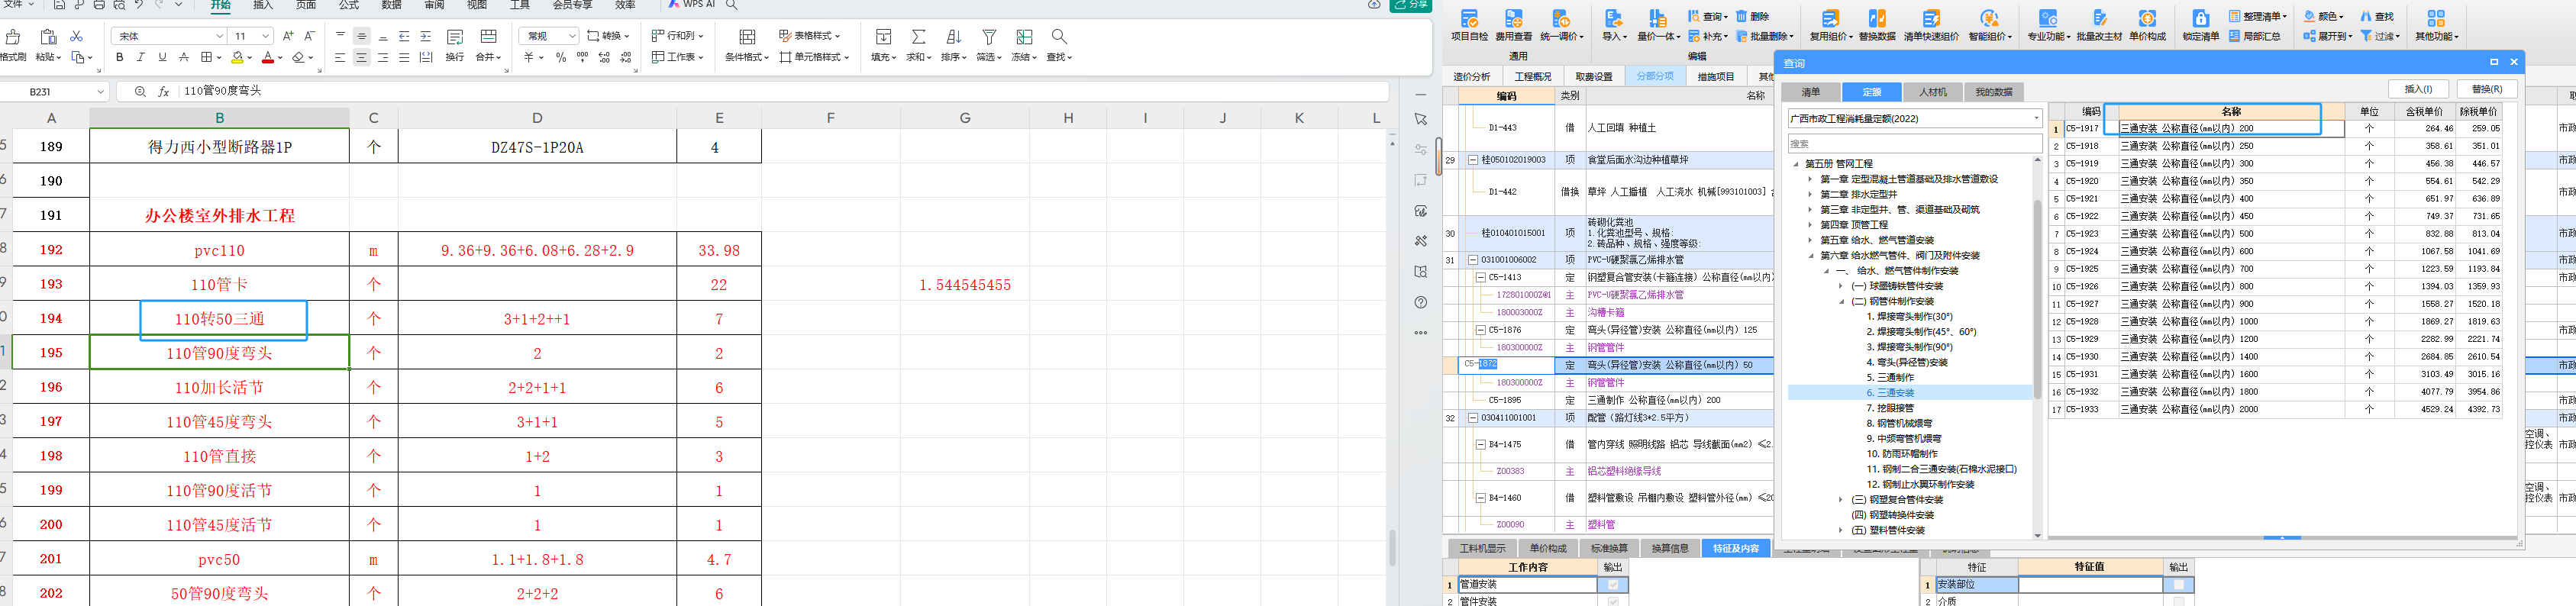
Task: Click 局部汇总 in toolbar
Action: tap(2255, 36)
